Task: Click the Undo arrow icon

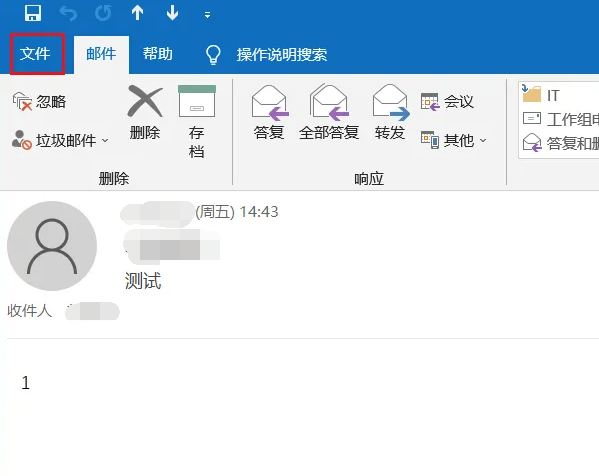Action: pos(68,14)
